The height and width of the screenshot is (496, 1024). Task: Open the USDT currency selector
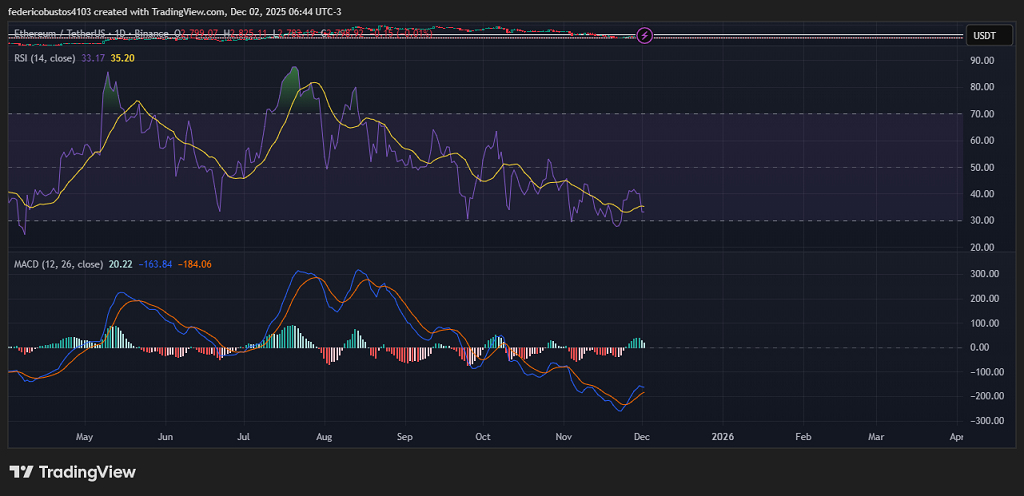984,36
